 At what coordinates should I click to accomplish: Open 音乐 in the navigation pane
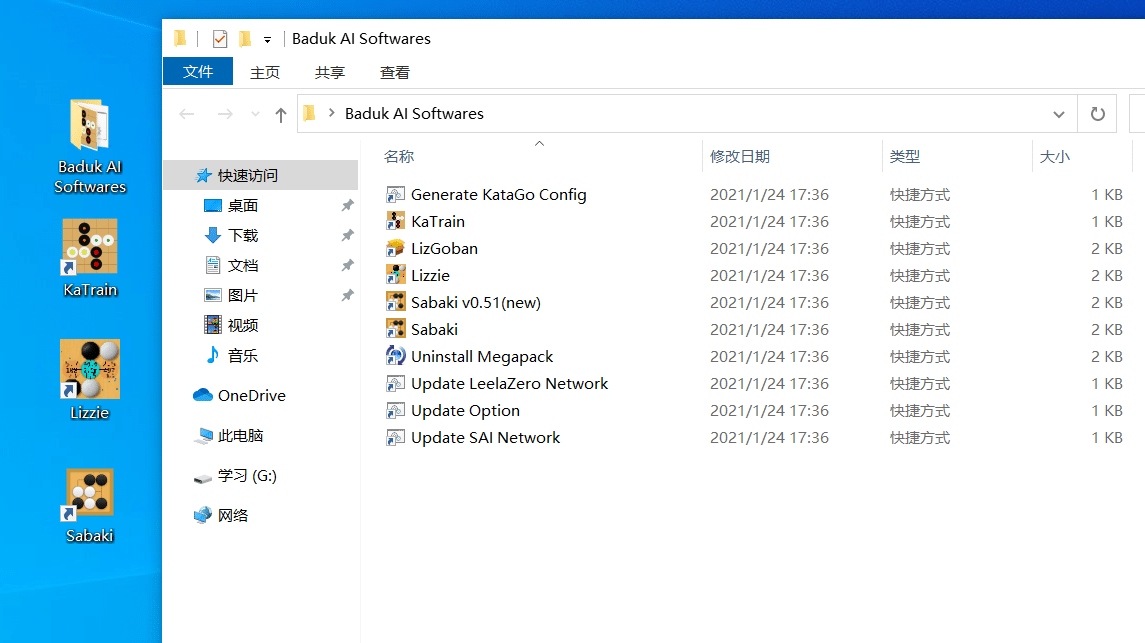point(242,355)
